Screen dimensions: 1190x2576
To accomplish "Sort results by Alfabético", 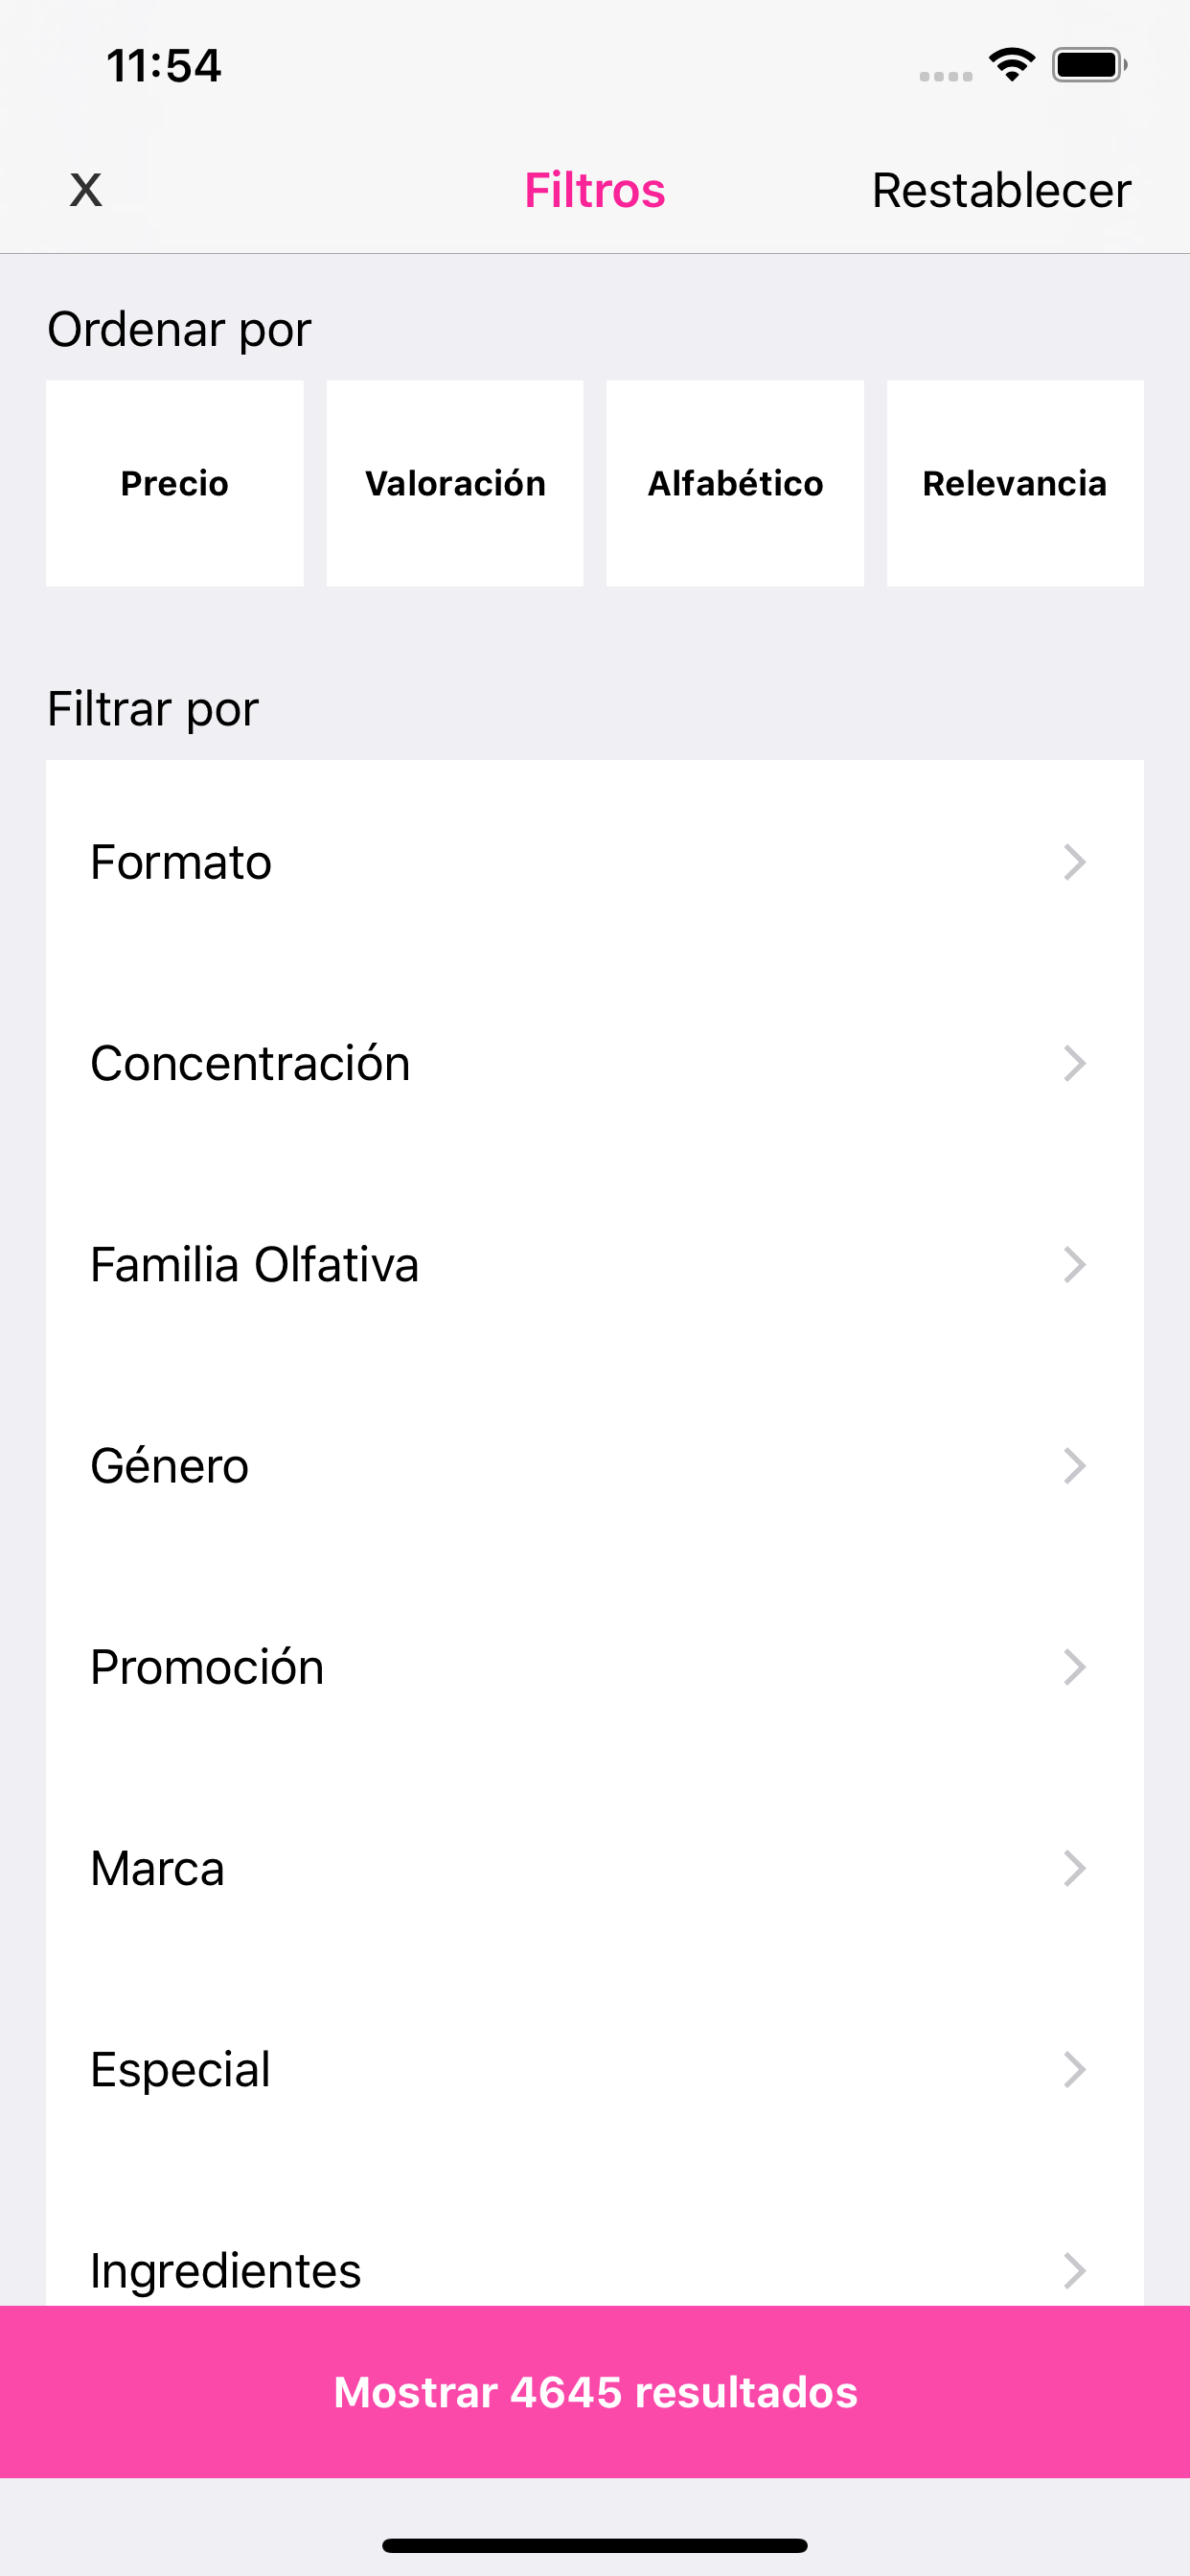I will point(735,483).
